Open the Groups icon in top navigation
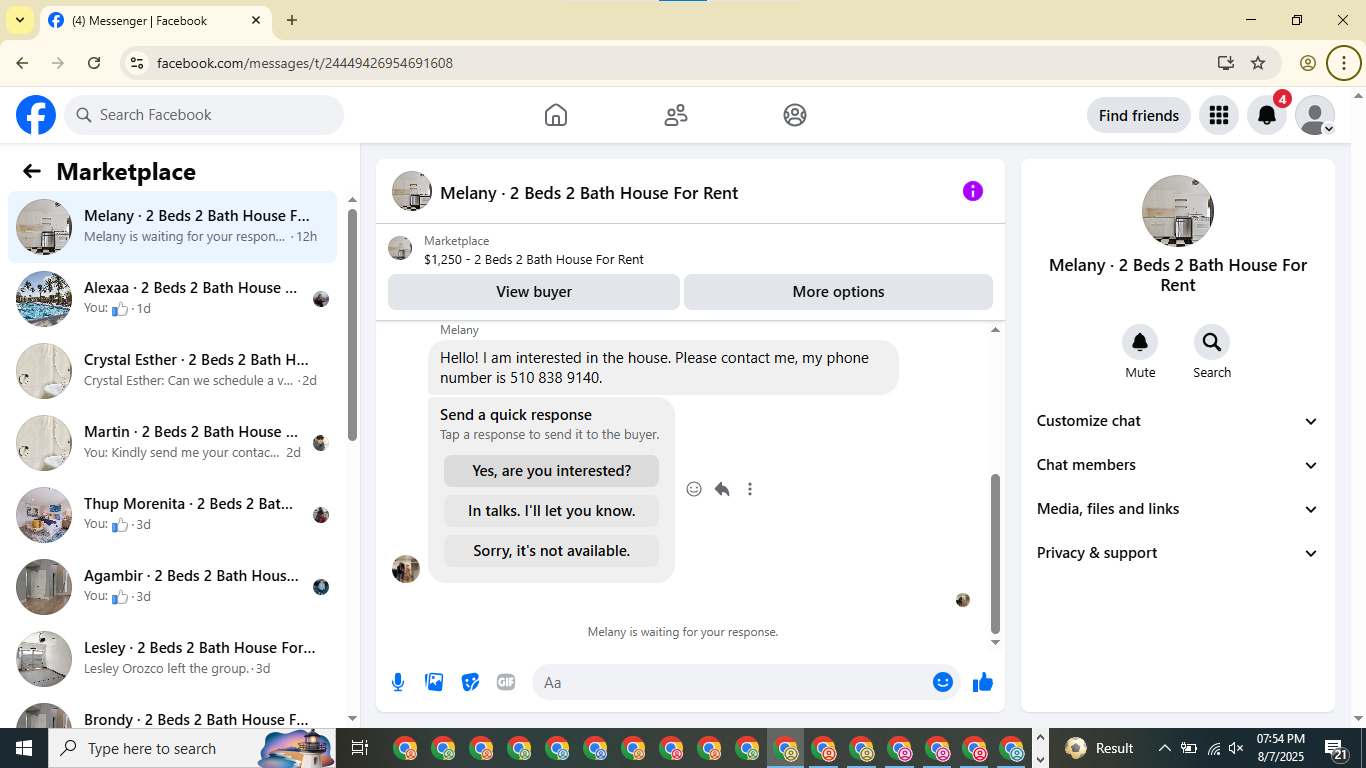The width and height of the screenshot is (1366, 768). 795,115
